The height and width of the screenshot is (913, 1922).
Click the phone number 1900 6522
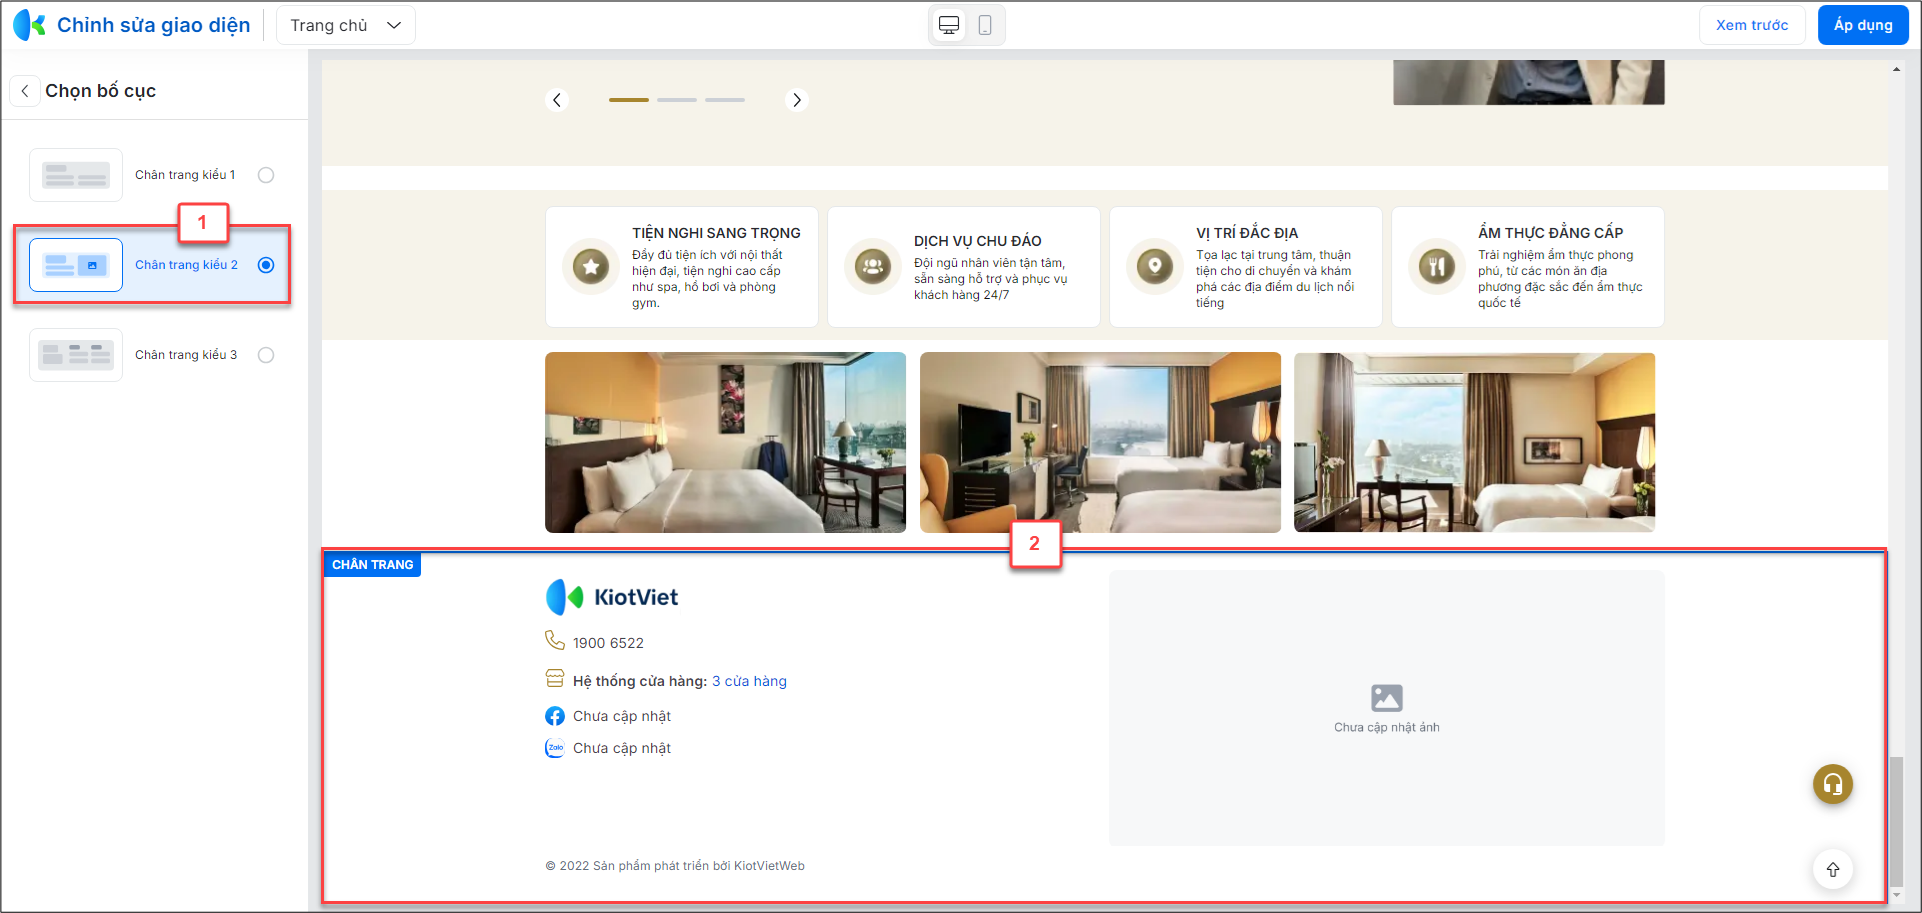pos(608,643)
